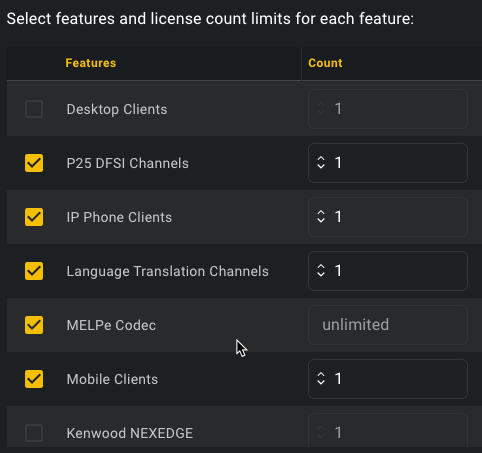The image size is (482, 453).
Task: Select the Desktop Clients row label
Action: [117, 109]
